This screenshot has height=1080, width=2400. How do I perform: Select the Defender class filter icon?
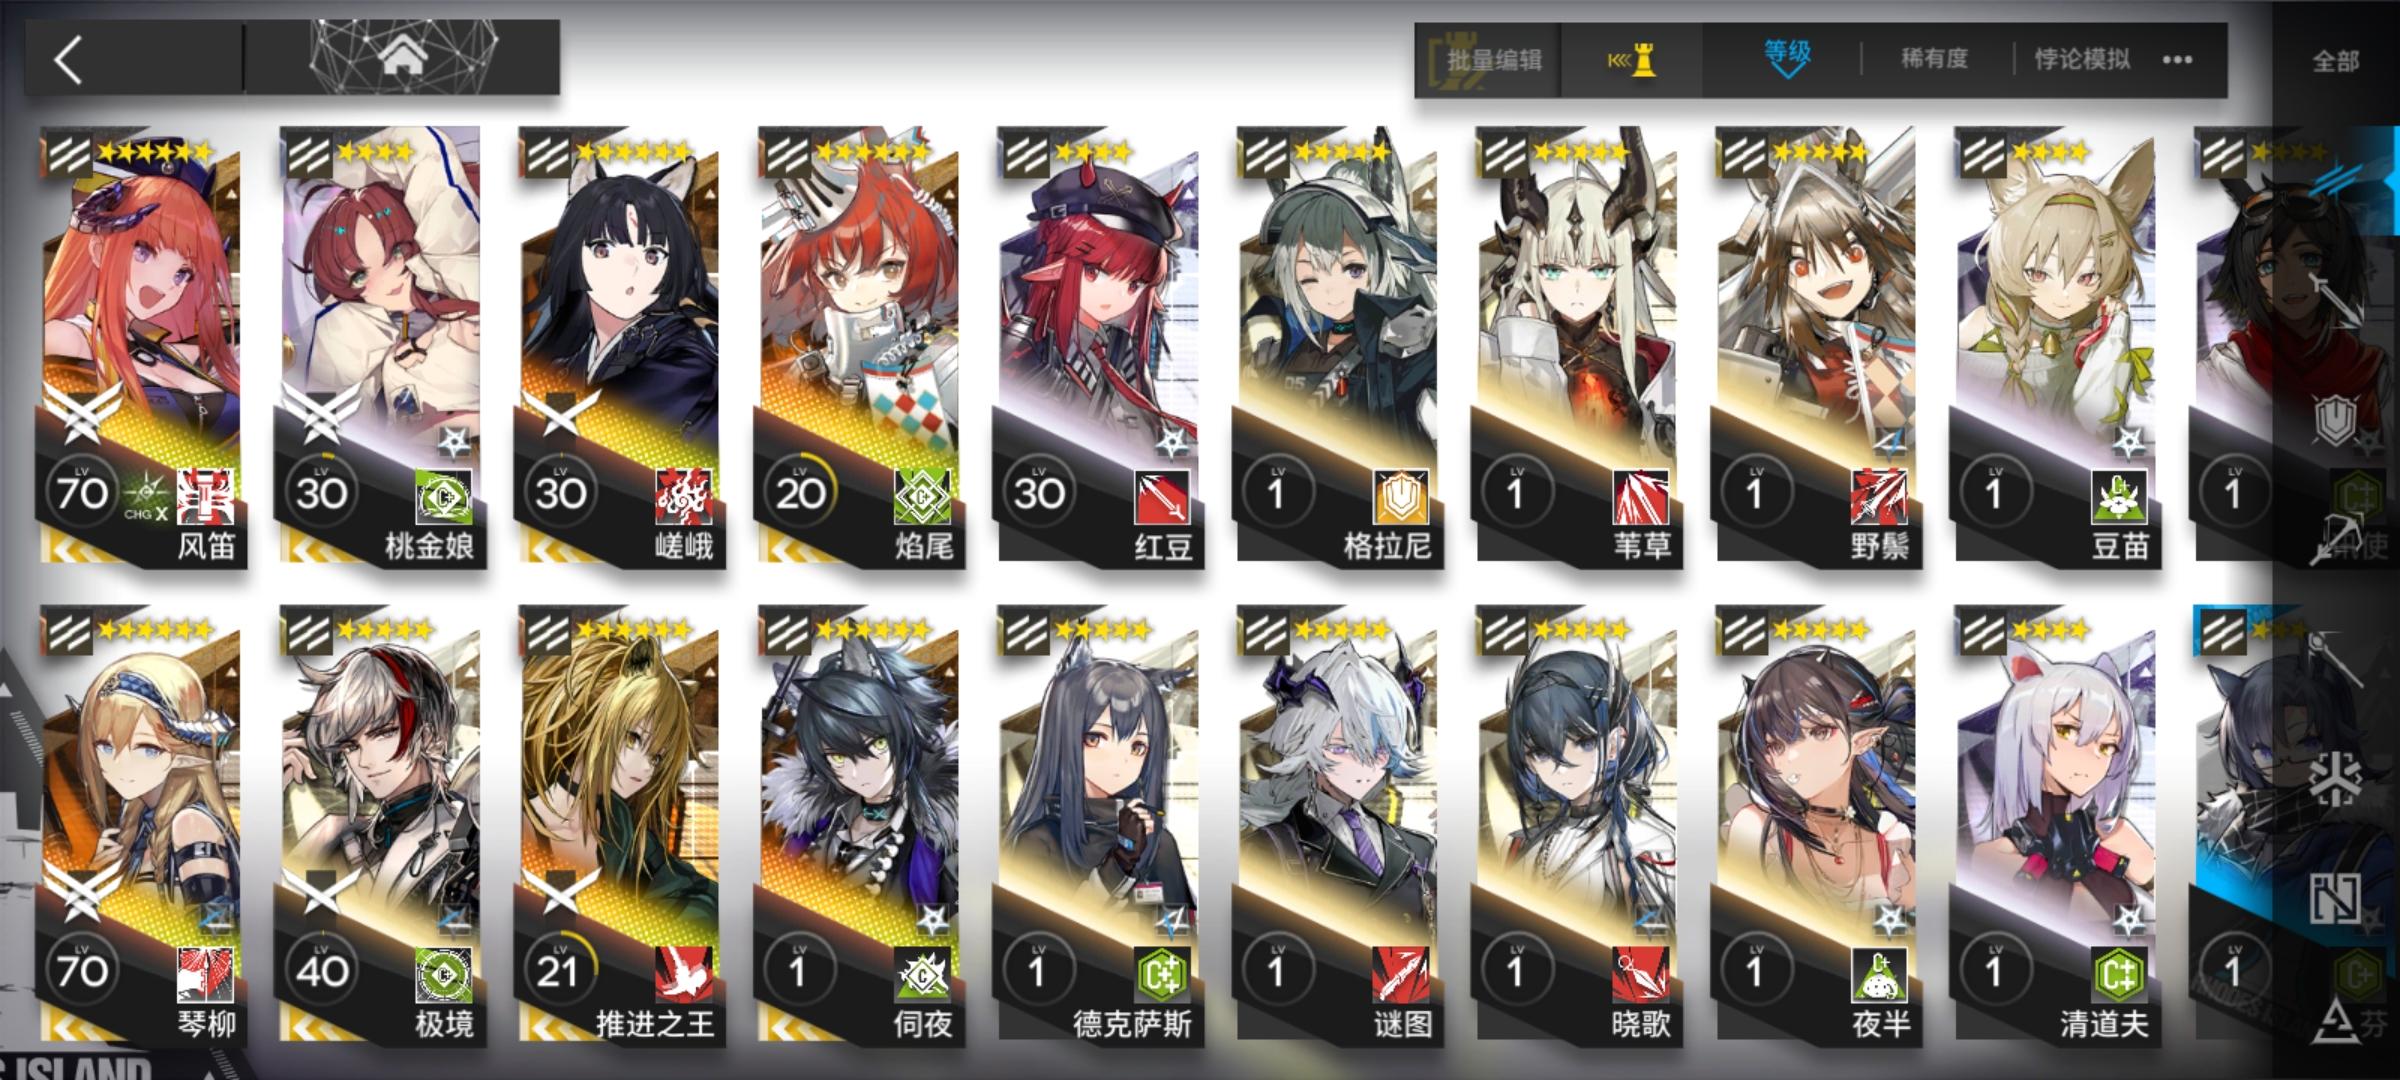pyautogui.click(x=2333, y=418)
